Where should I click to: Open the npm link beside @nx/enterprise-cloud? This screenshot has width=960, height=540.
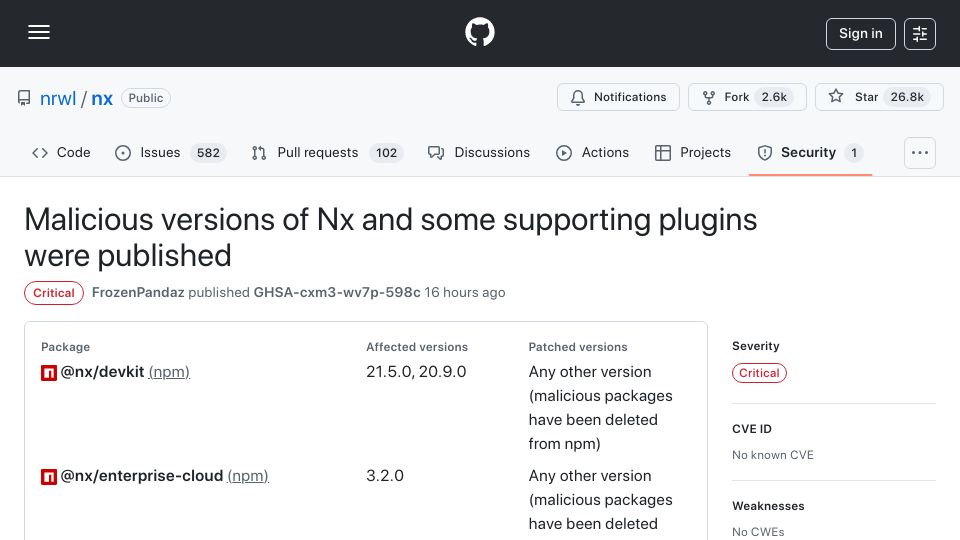click(x=248, y=476)
